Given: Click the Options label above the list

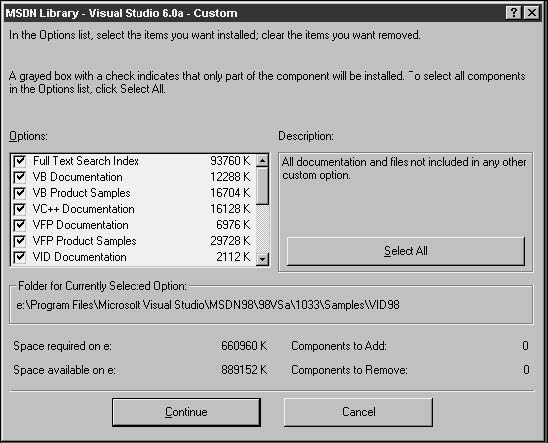Looking at the screenshot, I should coord(28,136).
